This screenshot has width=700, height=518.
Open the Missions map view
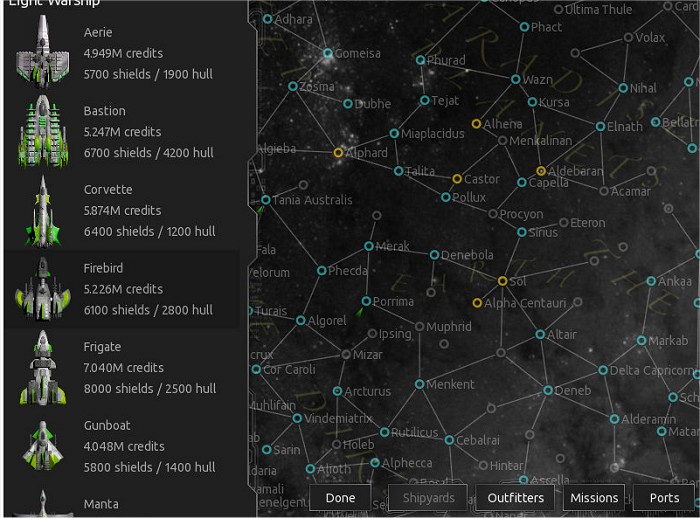point(594,497)
